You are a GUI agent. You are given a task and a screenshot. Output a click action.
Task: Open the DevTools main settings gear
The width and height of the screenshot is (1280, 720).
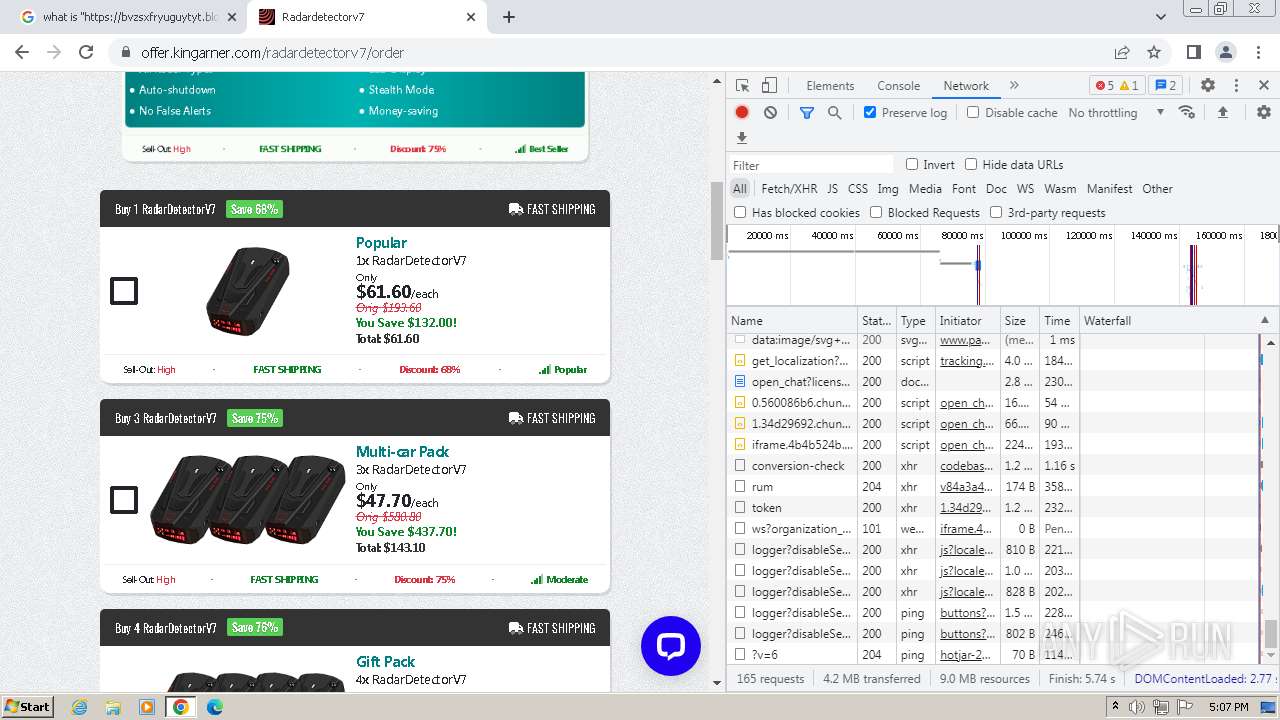(x=1208, y=86)
